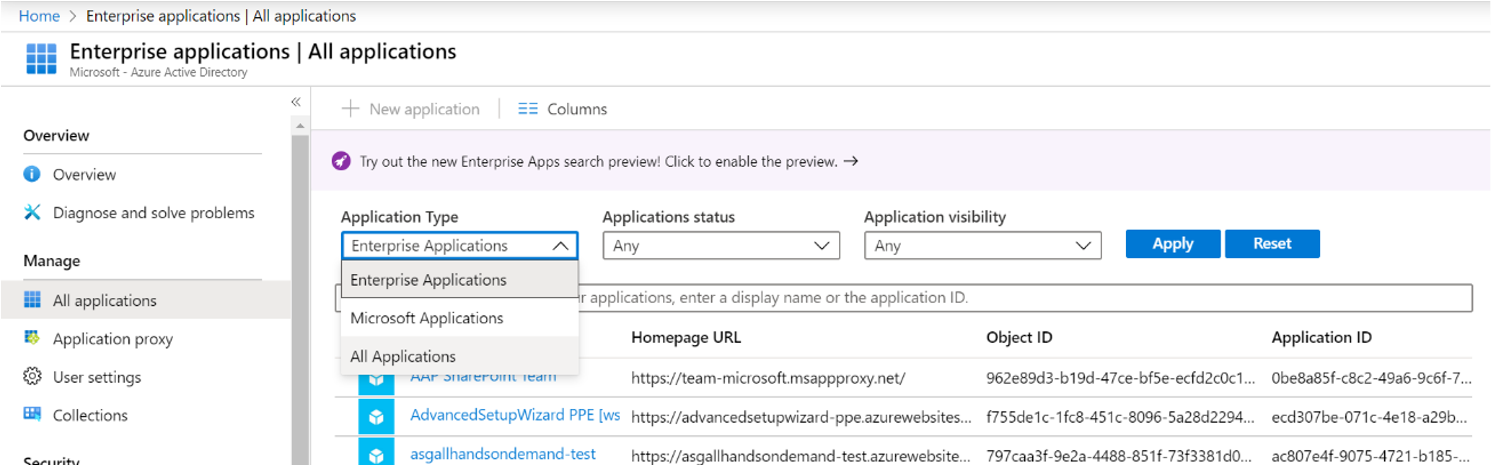Click the User settings gear icon
This screenshot has width=1491, height=465.
tap(32, 377)
